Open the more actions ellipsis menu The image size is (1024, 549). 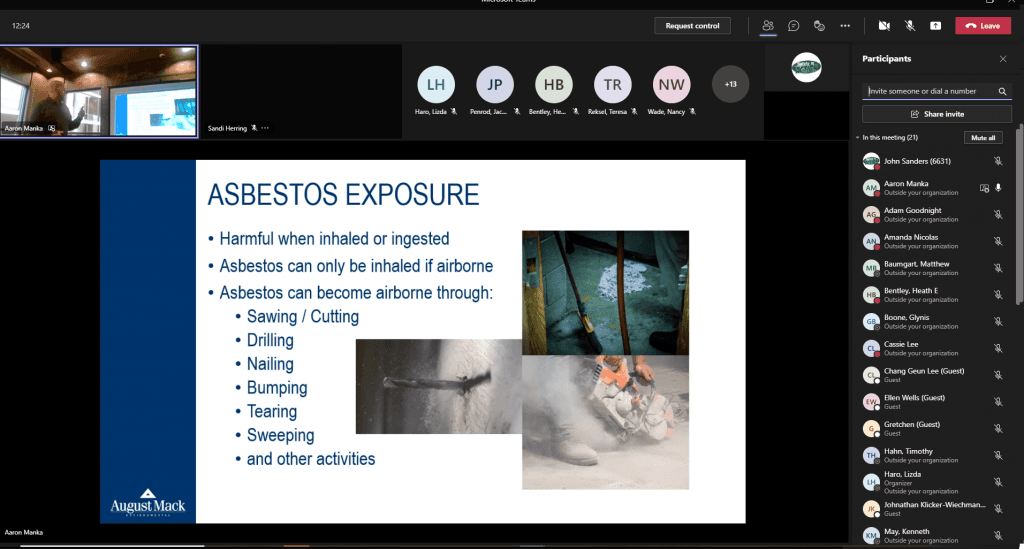pyautogui.click(x=845, y=25)
